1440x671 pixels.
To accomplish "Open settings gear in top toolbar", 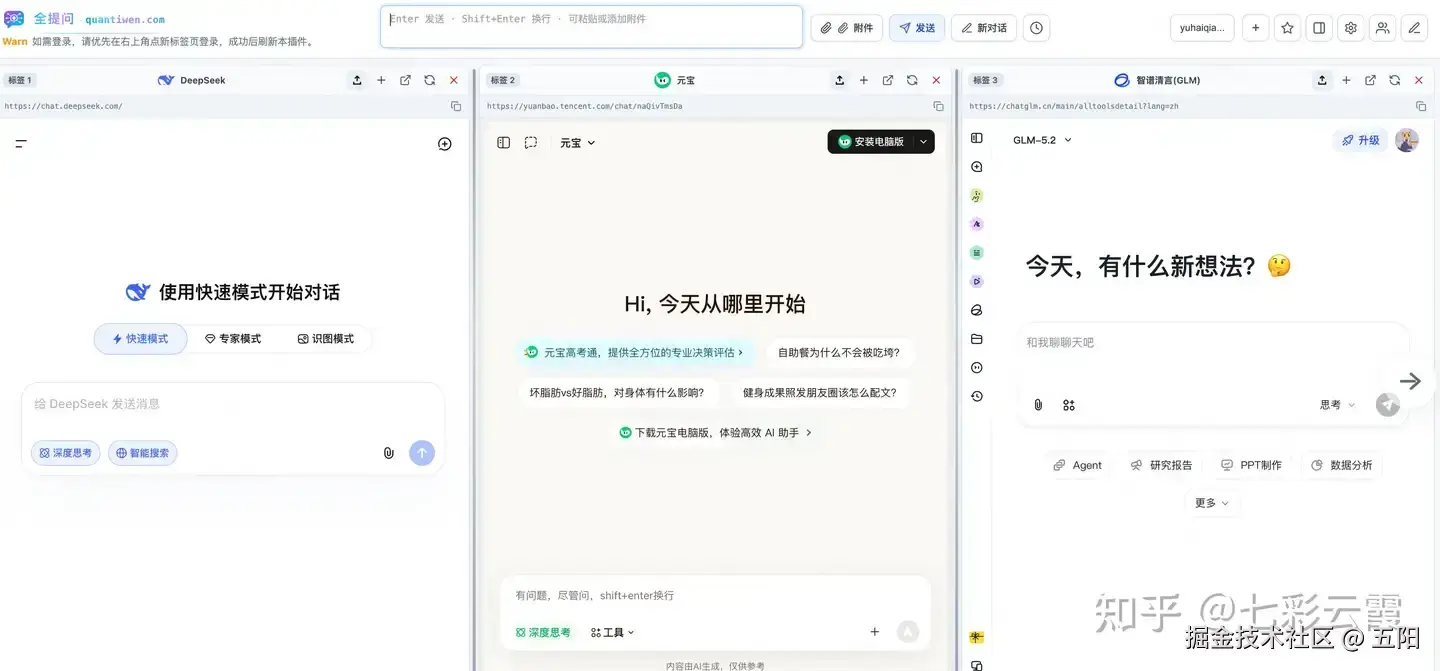I will click(1351, 28).
